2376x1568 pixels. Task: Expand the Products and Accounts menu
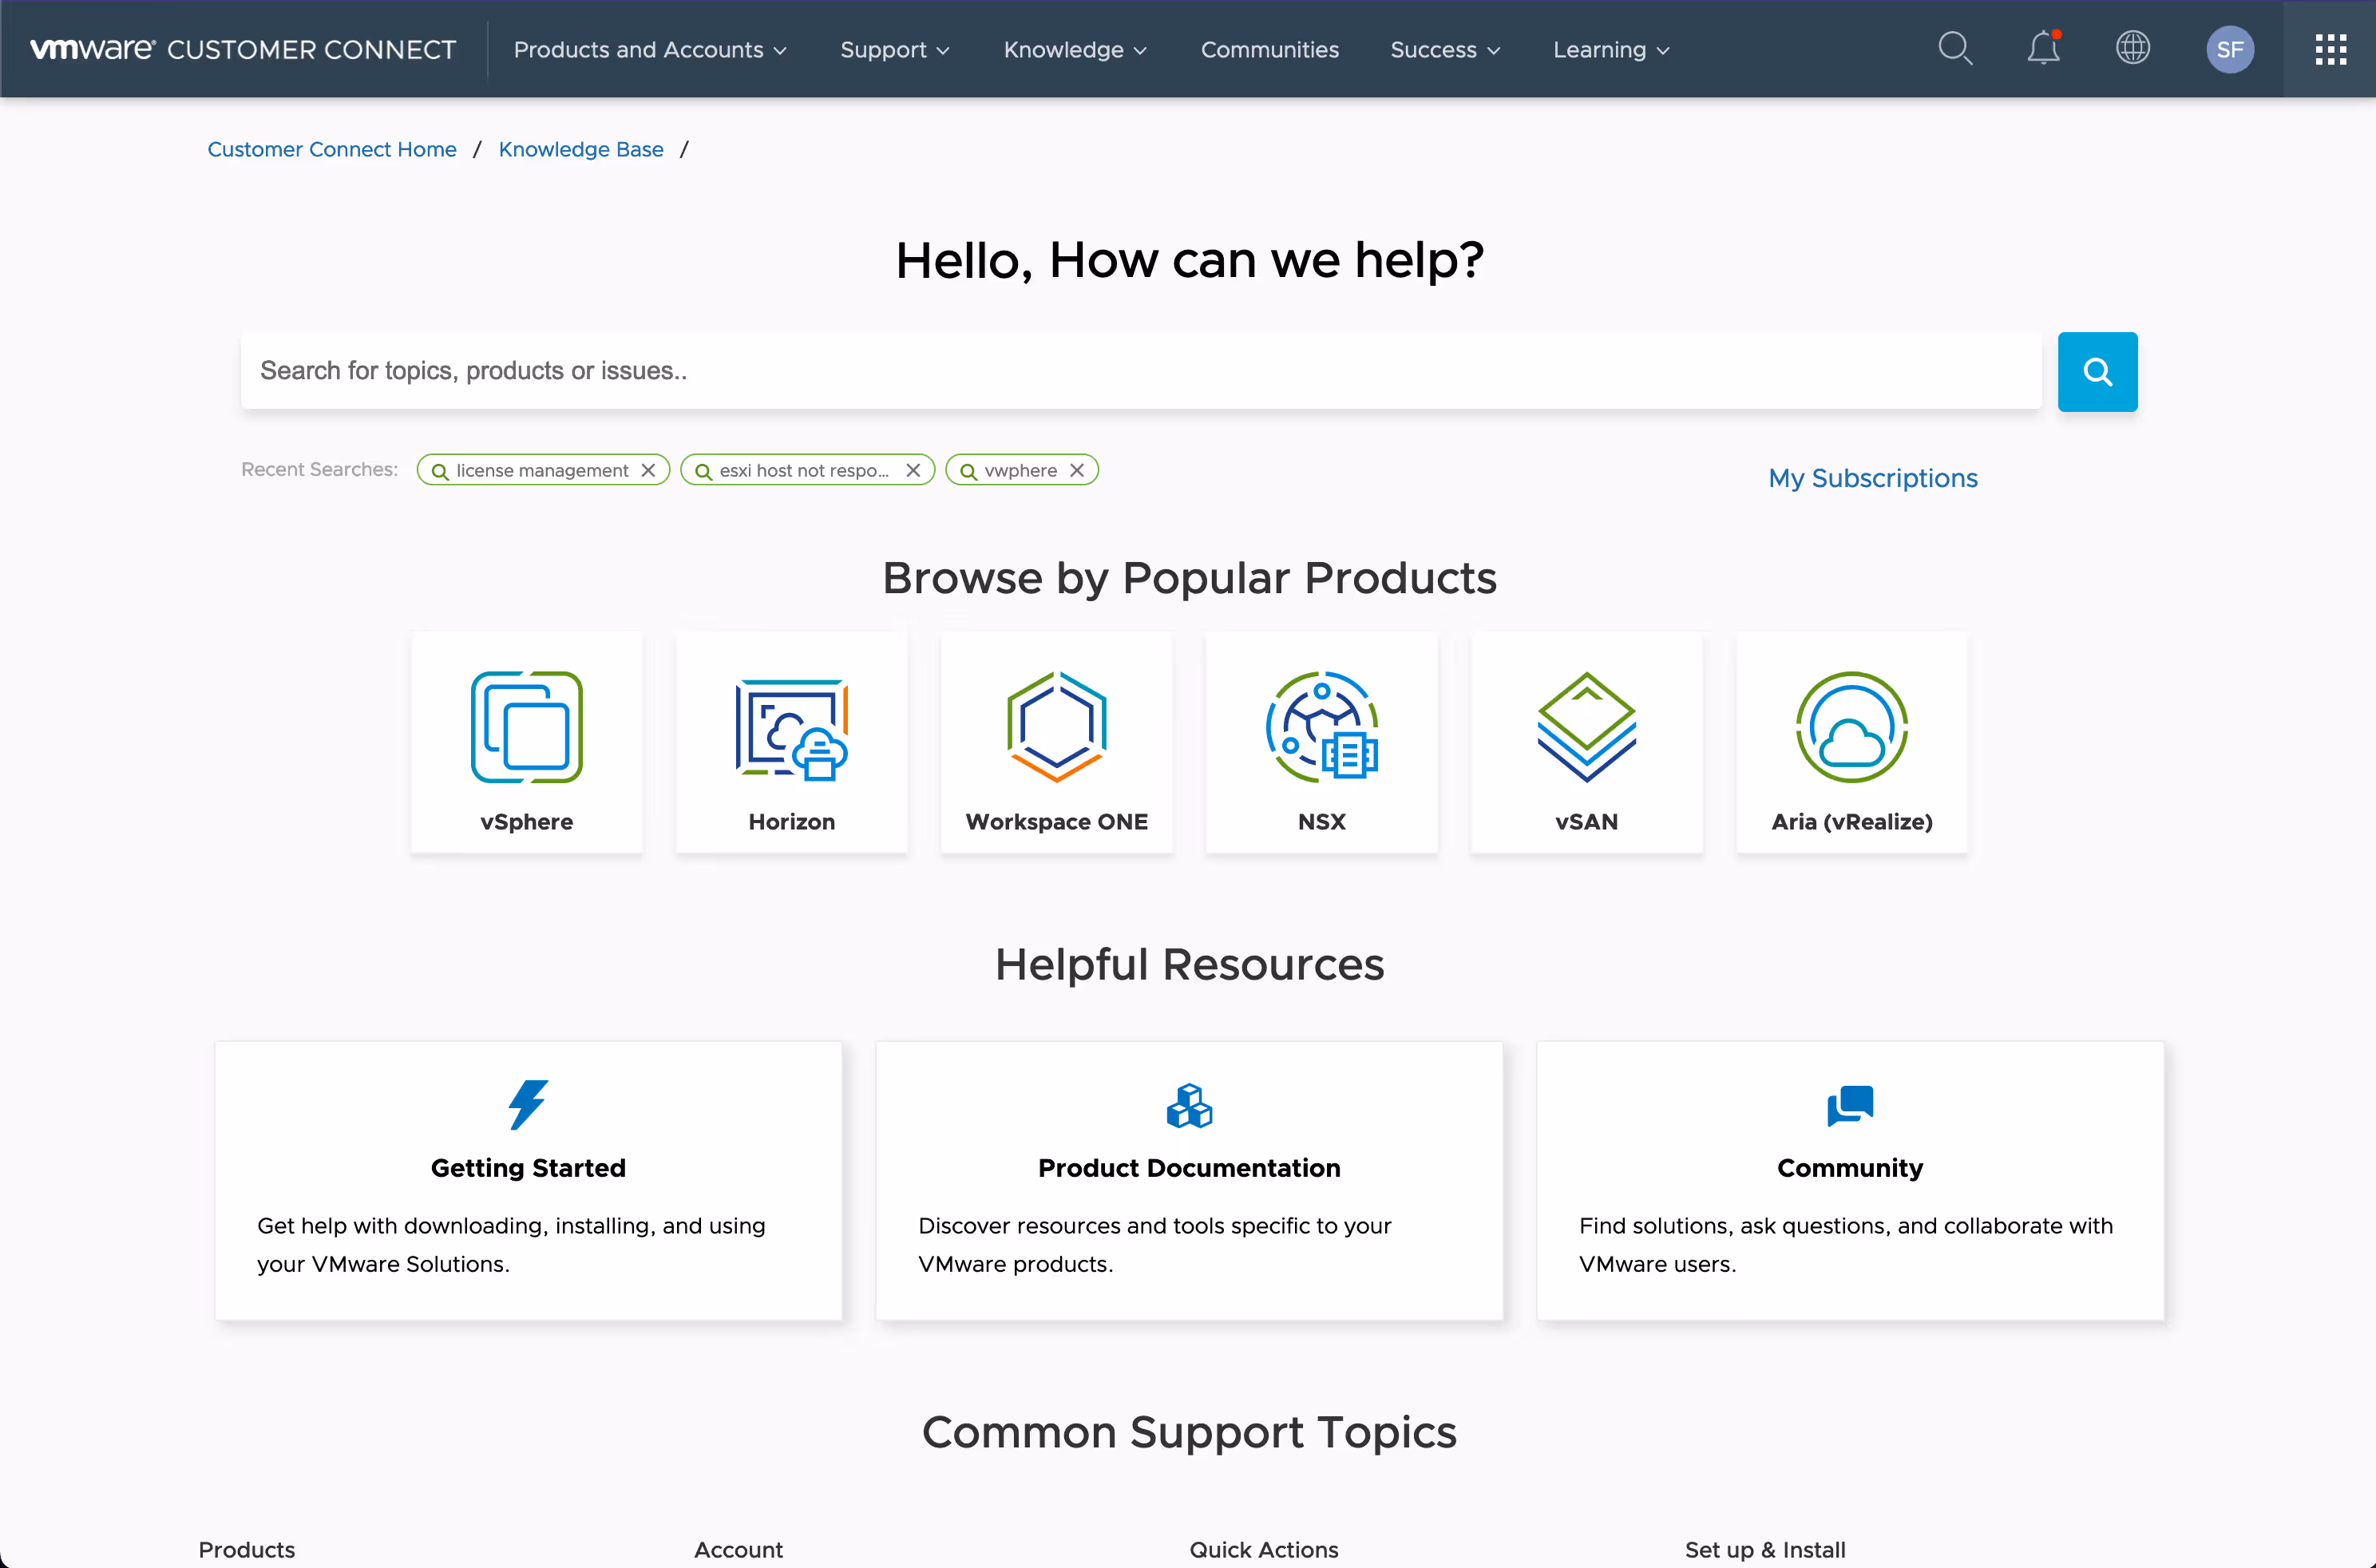tap(649, 49)
